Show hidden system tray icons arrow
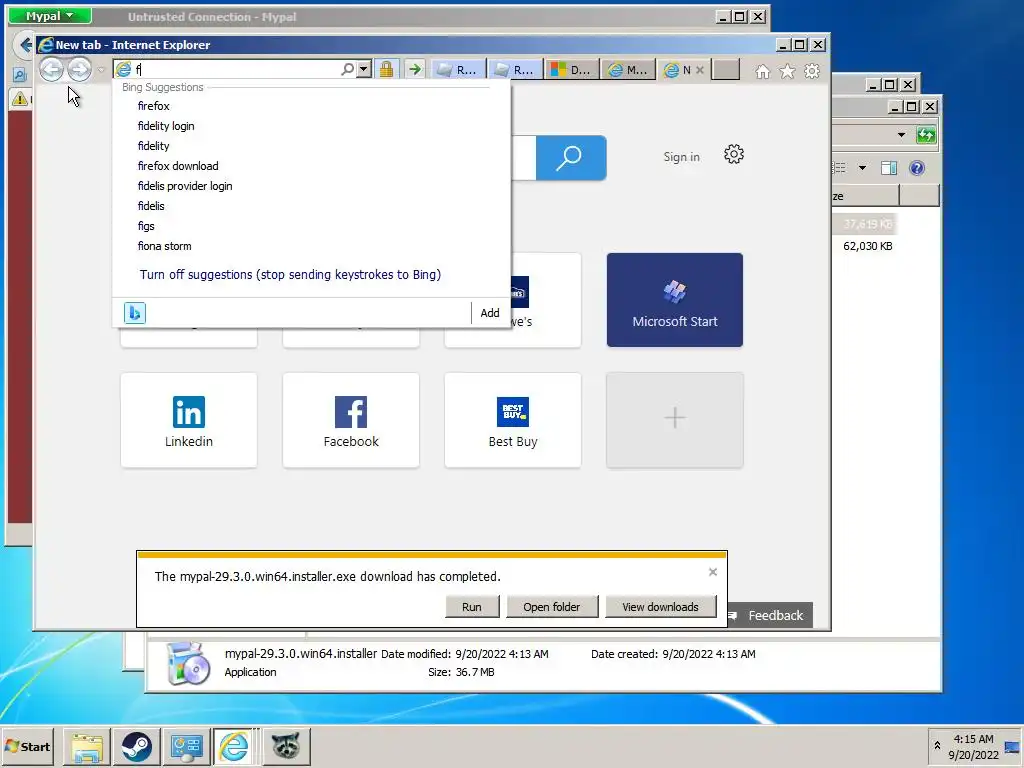1024x768 pixels. pos(936,746)
